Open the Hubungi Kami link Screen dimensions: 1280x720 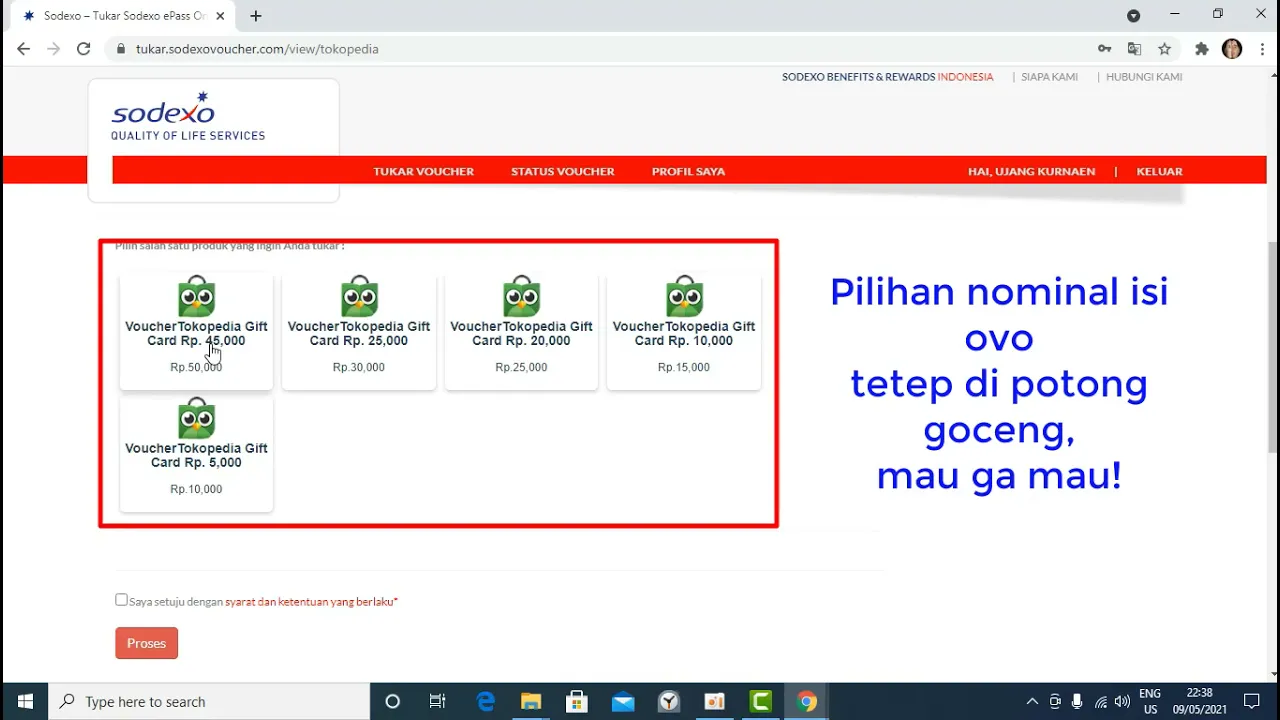[x=1144, y=77]
